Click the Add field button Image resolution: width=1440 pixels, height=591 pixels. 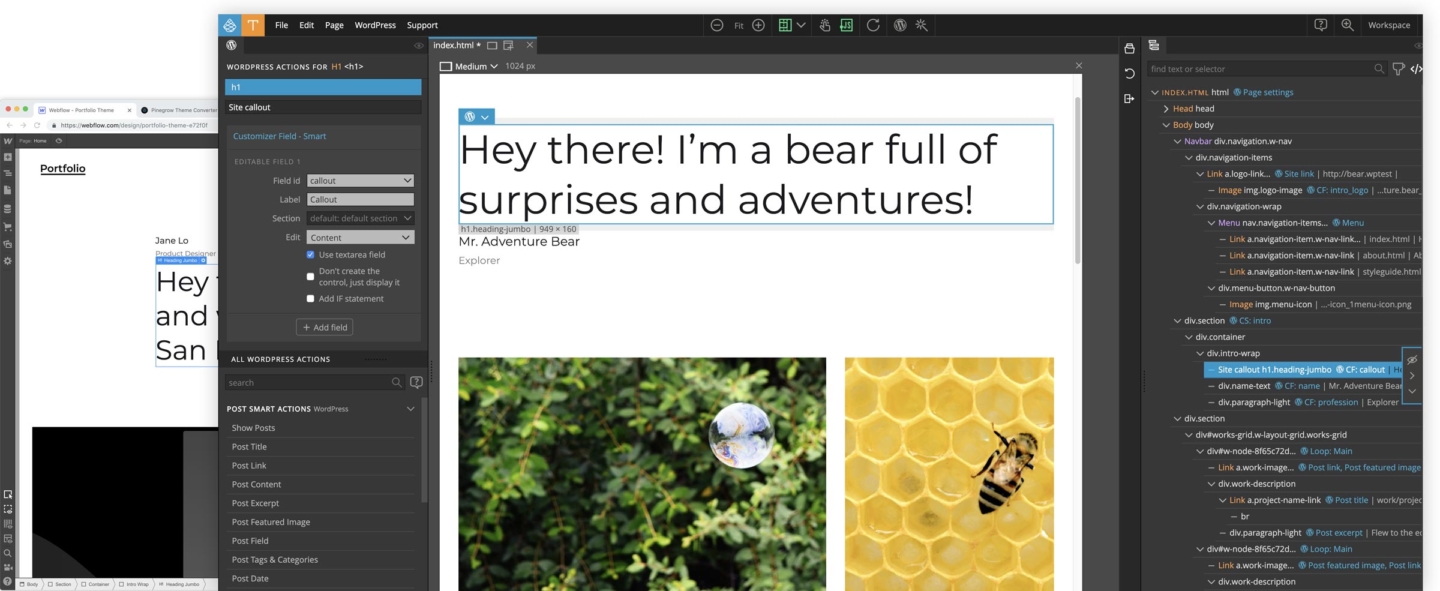[324, 327]
